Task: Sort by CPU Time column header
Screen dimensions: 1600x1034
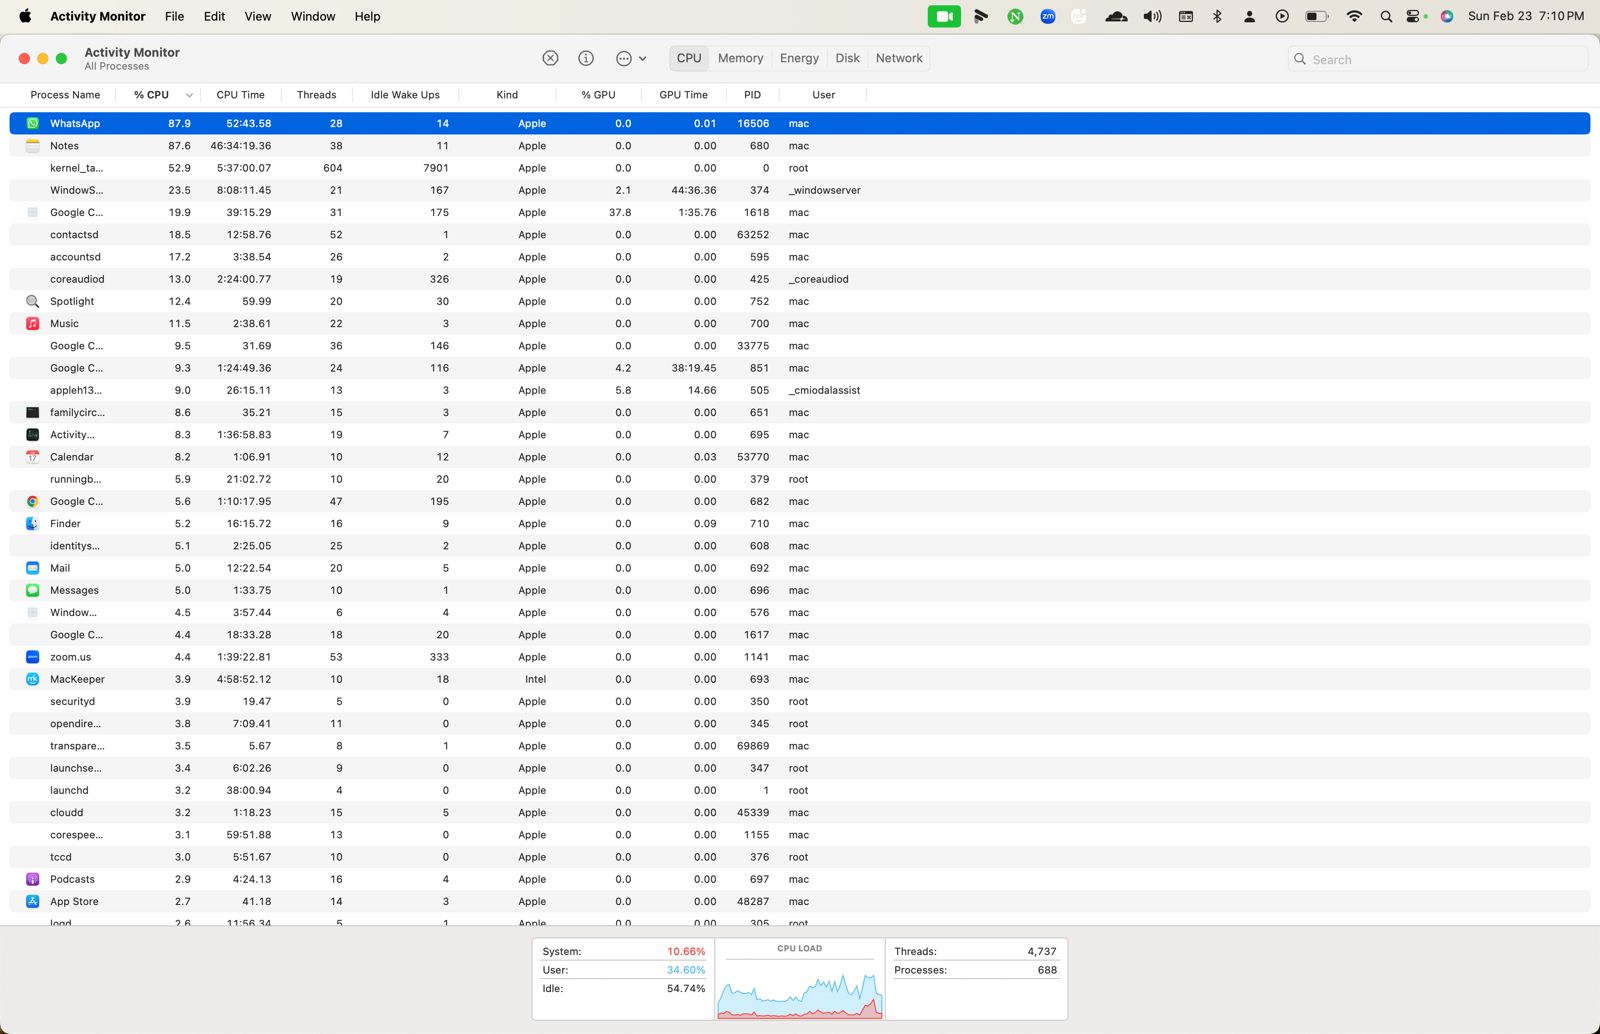Action: (240, 95)
